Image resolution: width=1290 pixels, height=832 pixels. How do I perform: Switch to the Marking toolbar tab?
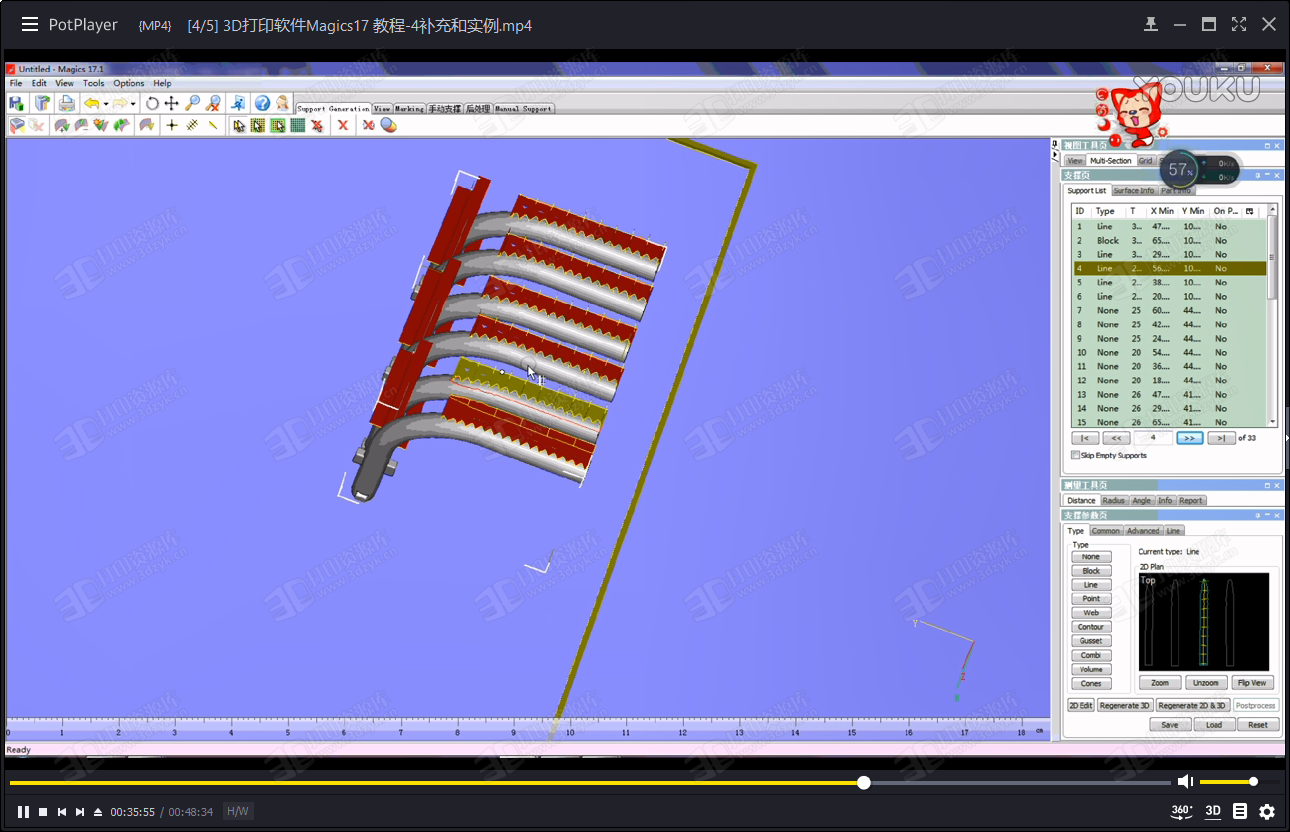coord(408,108)
